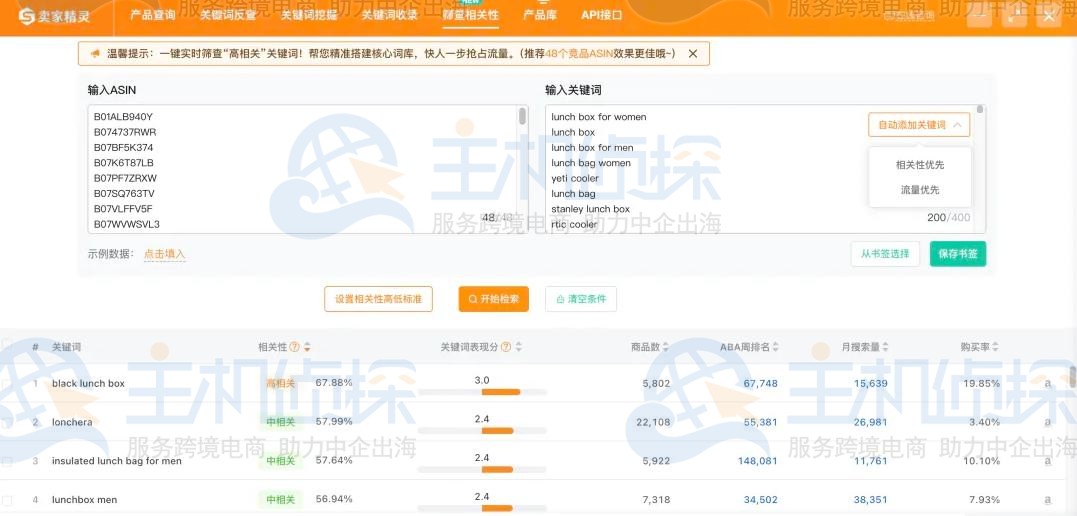Tick checkbox for insulated lunch bag for men
1077x516 pixels.
pos(7,461)
